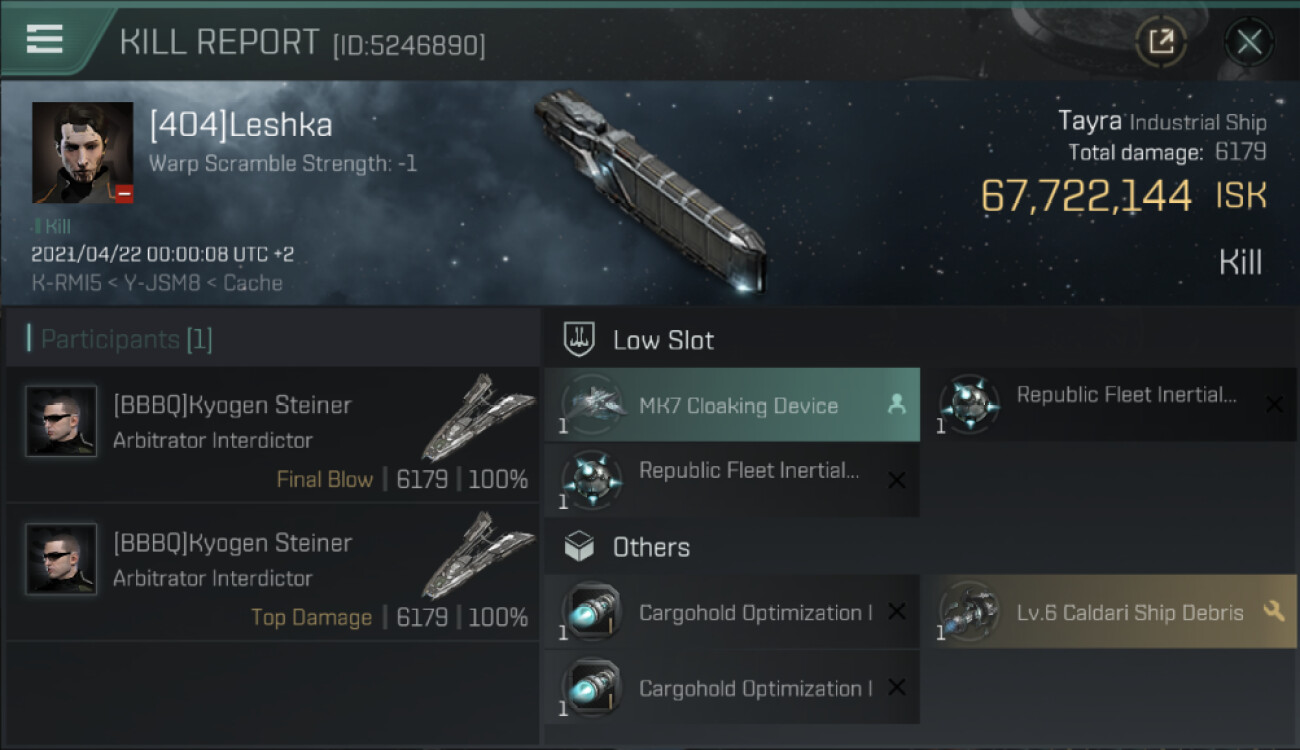This screenshot has height=750, width=1300.
Task: Select the Others section cube icon
Action: pos(580,547)
